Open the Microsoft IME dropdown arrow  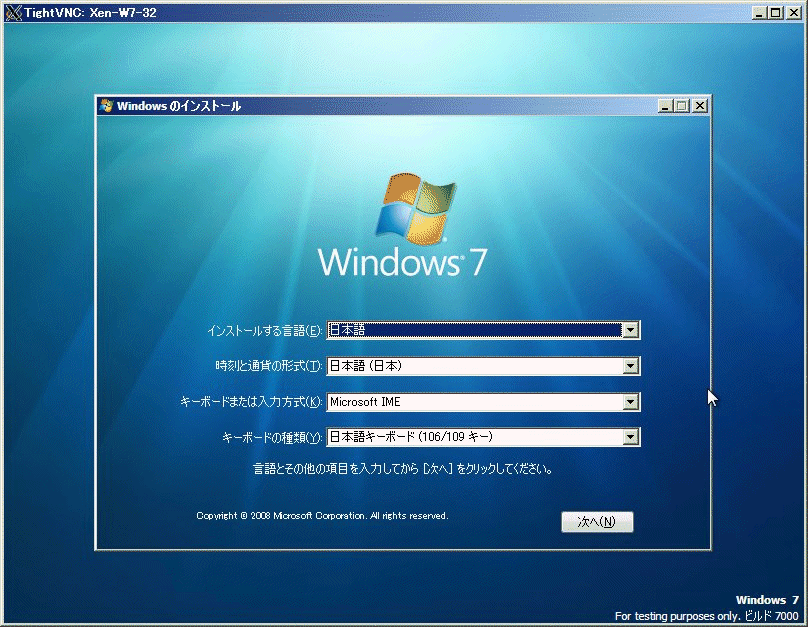pyautogui.click(x=630, y=402)
